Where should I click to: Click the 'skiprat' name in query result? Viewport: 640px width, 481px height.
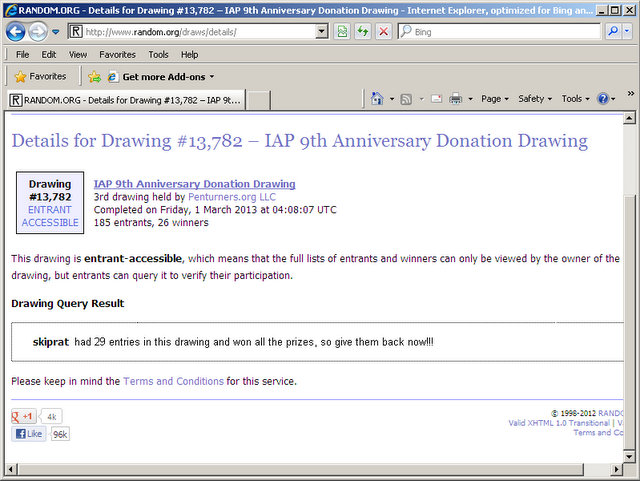(x=51, y=342)
